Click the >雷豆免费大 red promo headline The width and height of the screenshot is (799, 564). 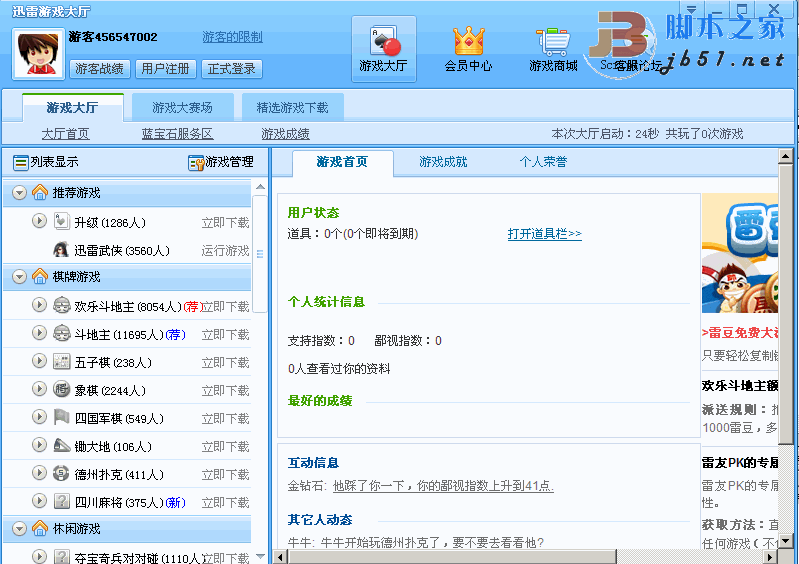pos(740,333)
